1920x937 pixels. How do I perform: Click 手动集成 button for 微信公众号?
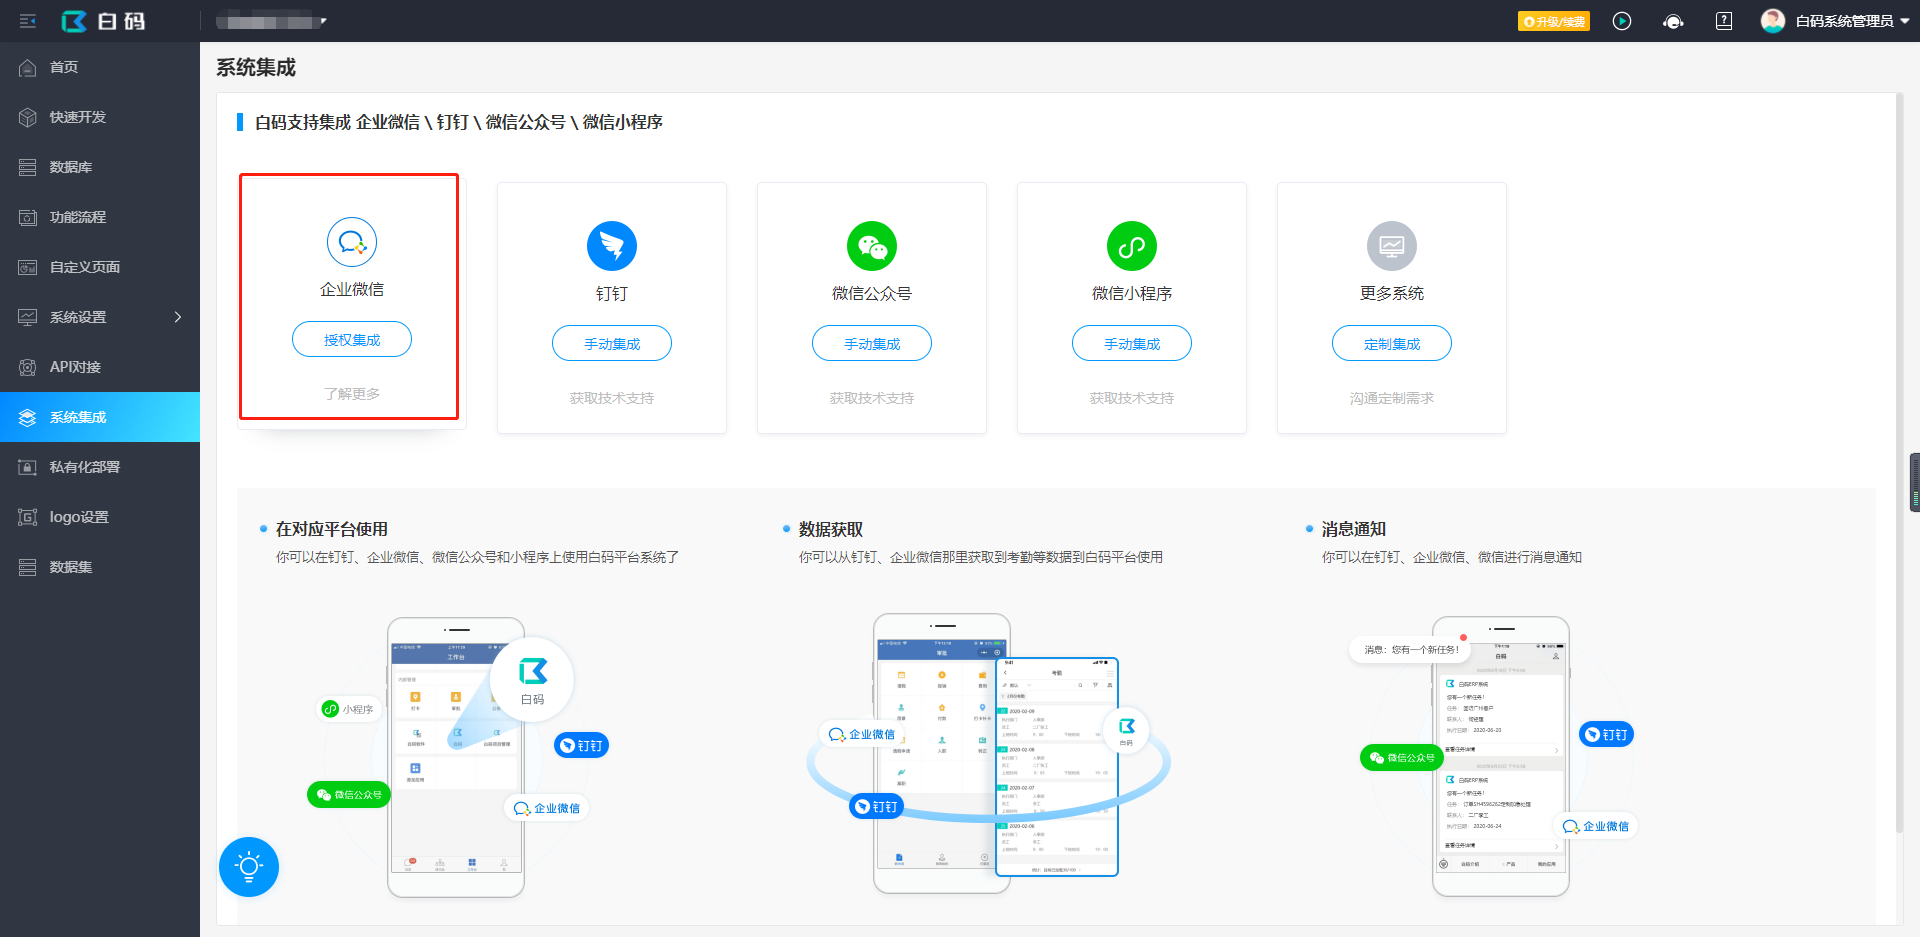[x=872, y=343]
